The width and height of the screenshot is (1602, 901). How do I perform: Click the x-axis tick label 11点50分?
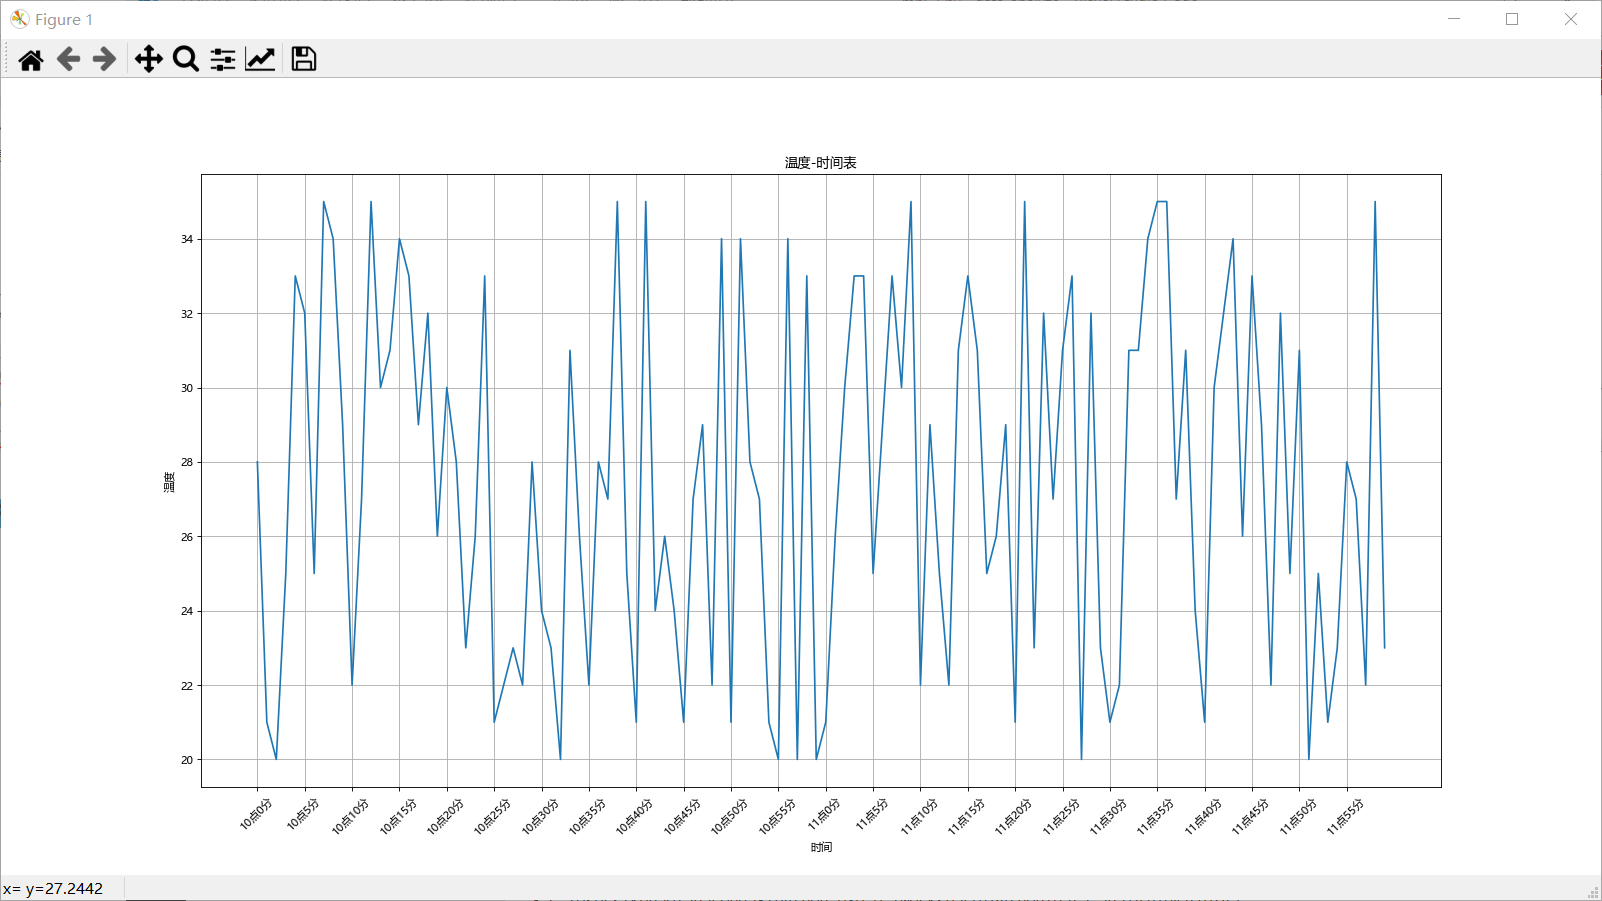point(1298,816)
